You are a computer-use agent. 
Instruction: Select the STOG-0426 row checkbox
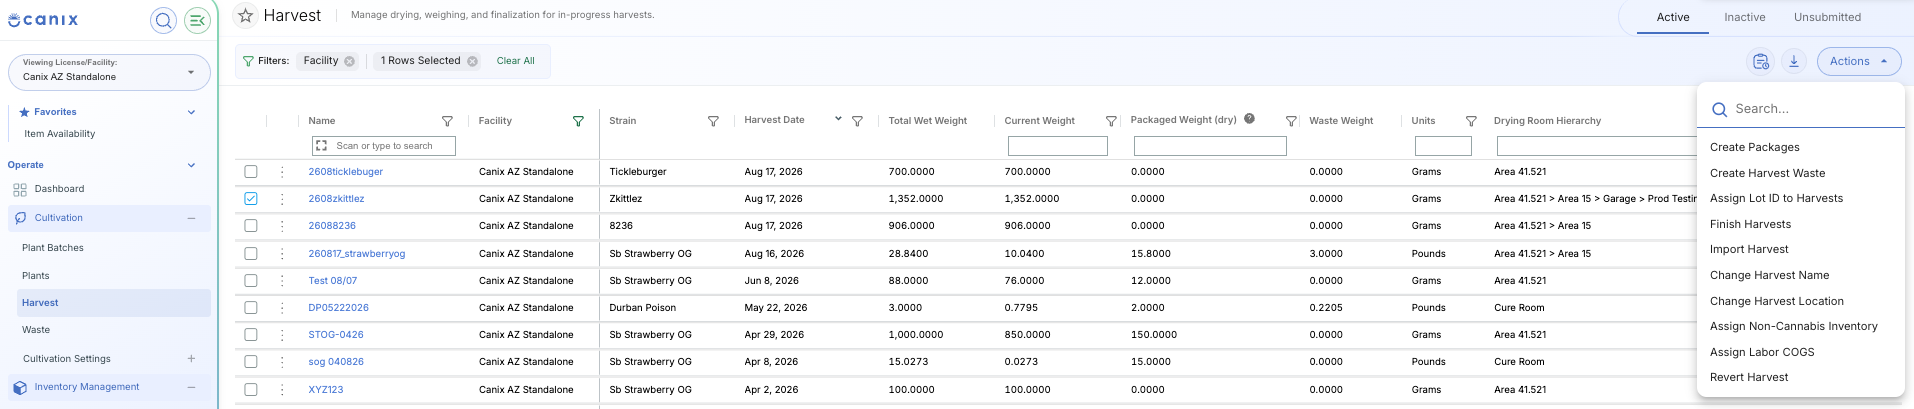(251, 335)
